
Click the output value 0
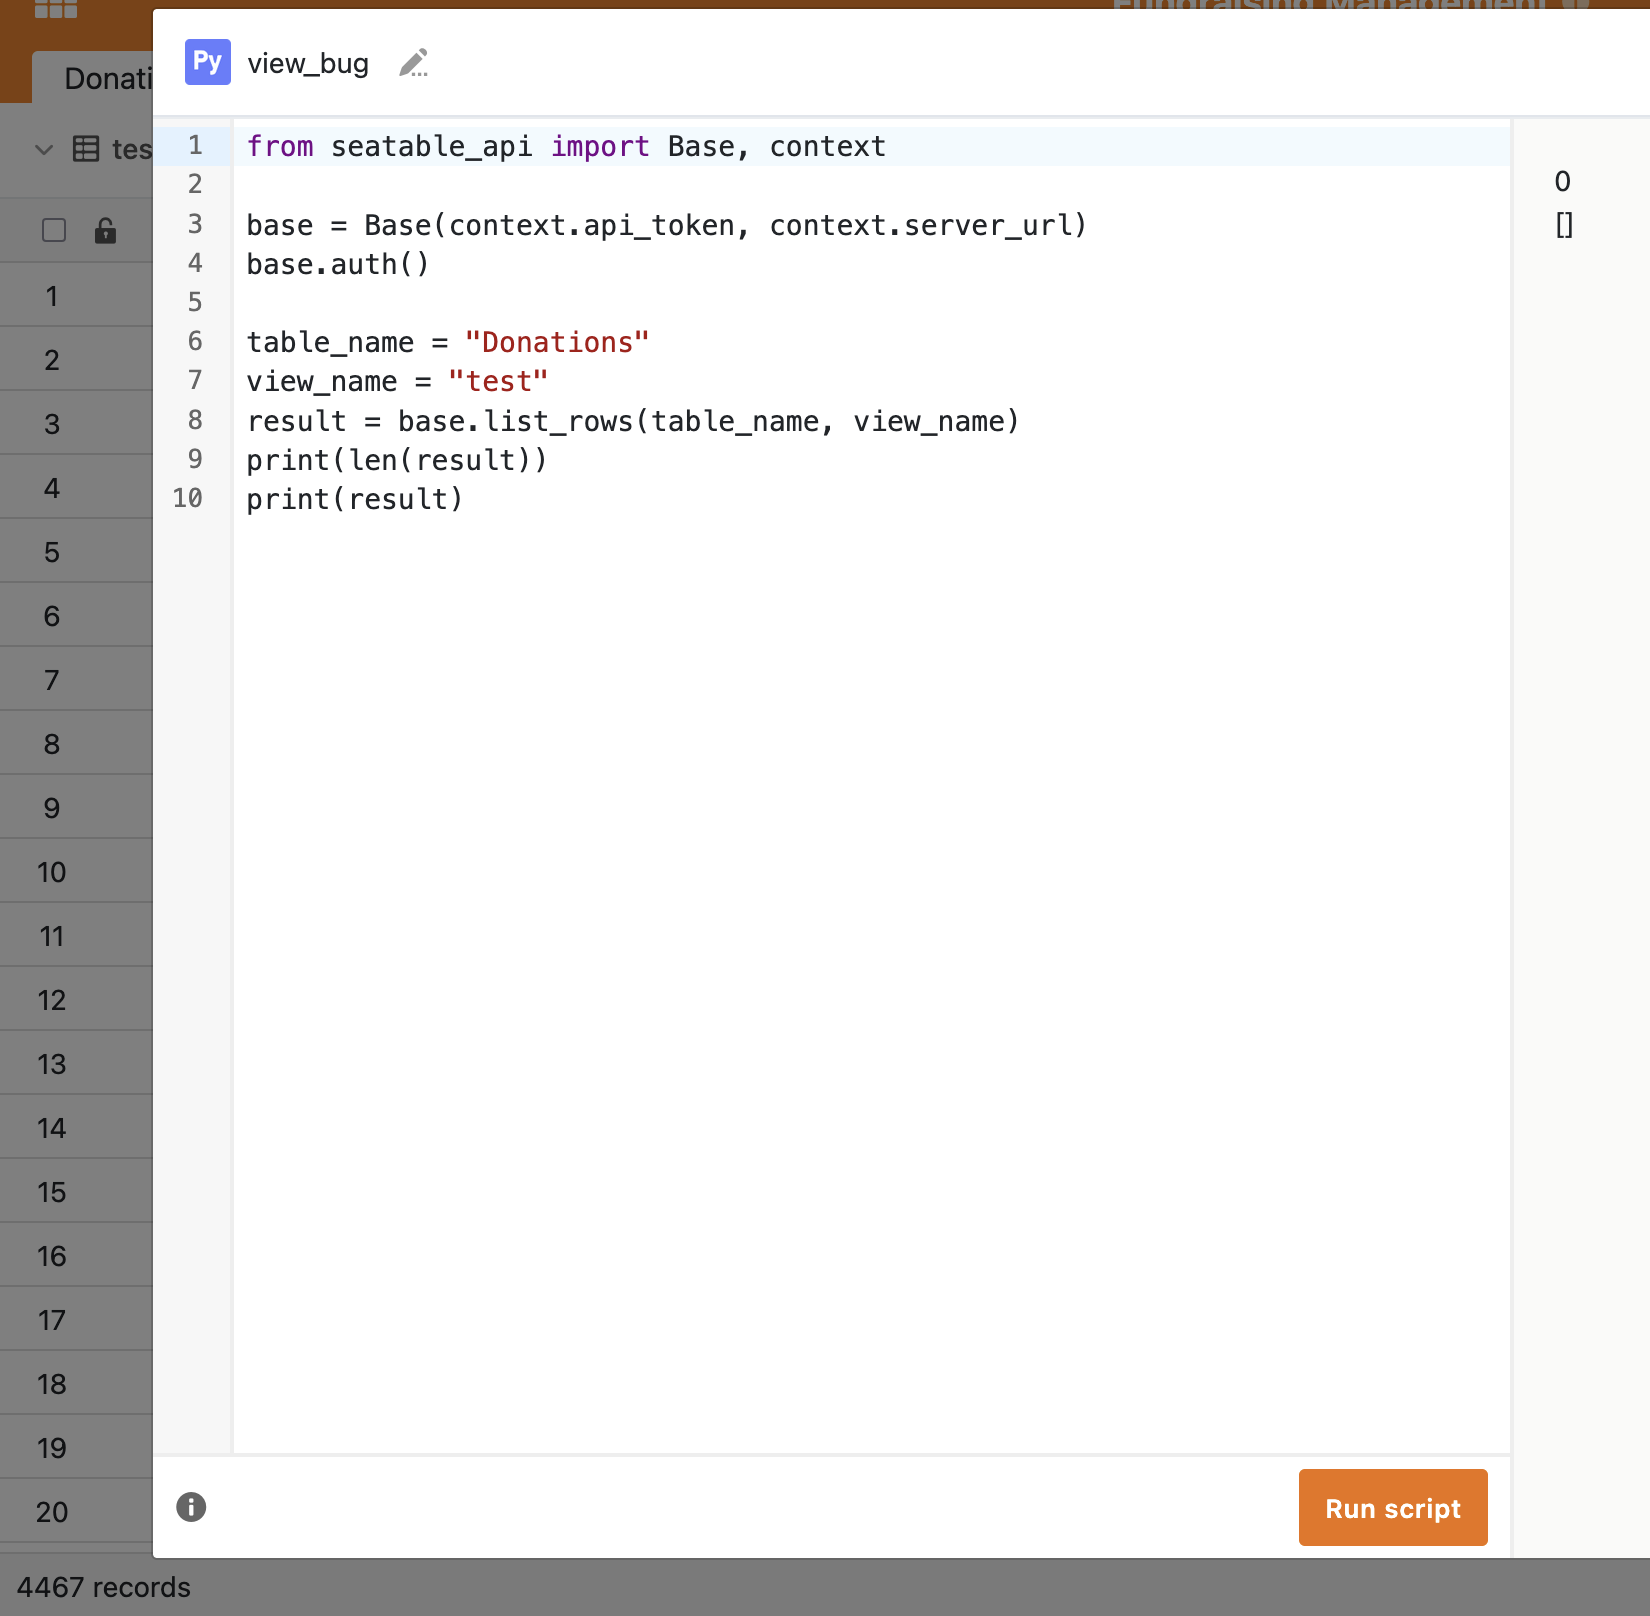(1562, 182)
